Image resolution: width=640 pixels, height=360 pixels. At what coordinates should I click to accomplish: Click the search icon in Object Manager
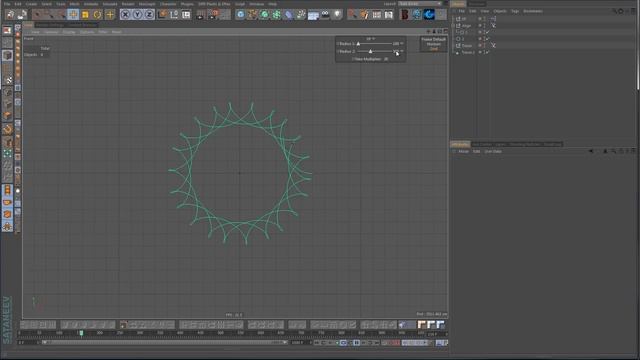(614, 11)
